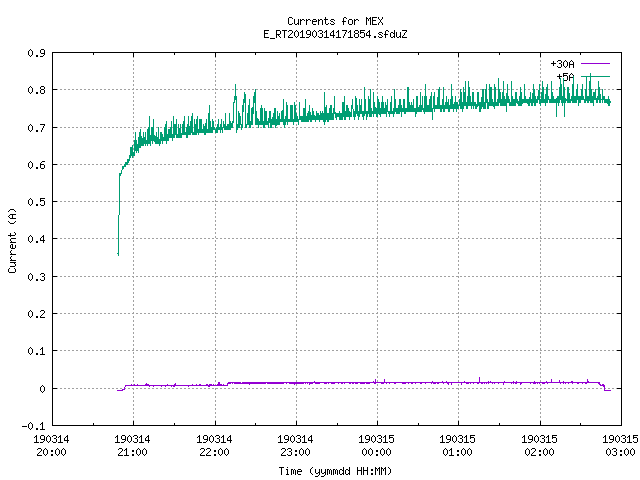Click the y-axis label 'Current (A)'
This screenshot has height=480, width=640.
(x=12, y=240)
